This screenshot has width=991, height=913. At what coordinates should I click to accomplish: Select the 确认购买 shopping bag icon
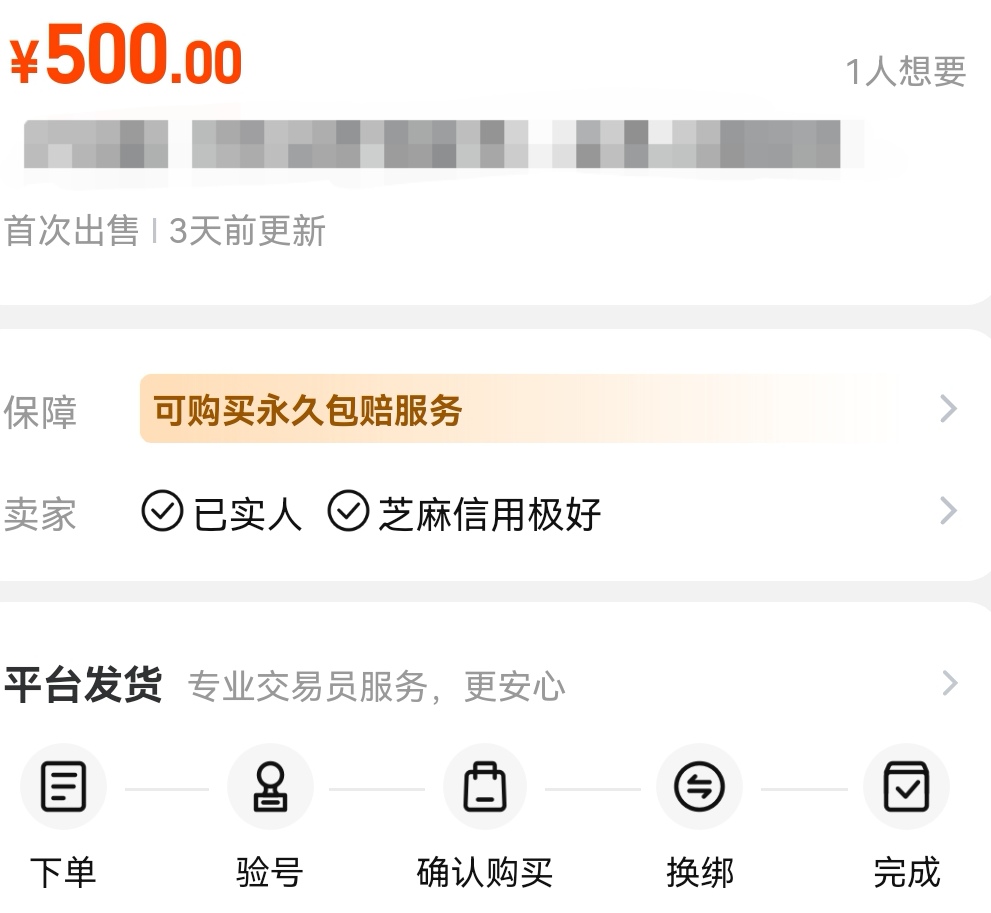[484, 787]
